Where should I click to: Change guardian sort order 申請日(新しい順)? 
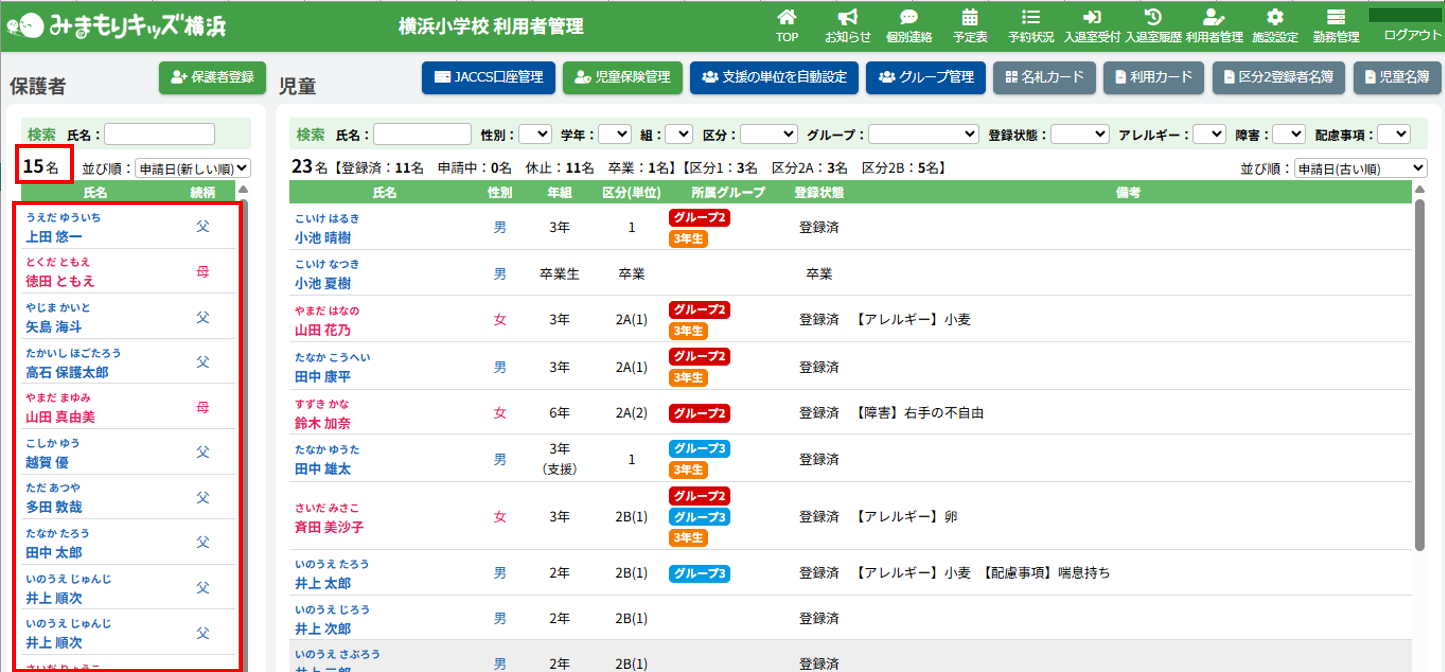pos(192,169)
